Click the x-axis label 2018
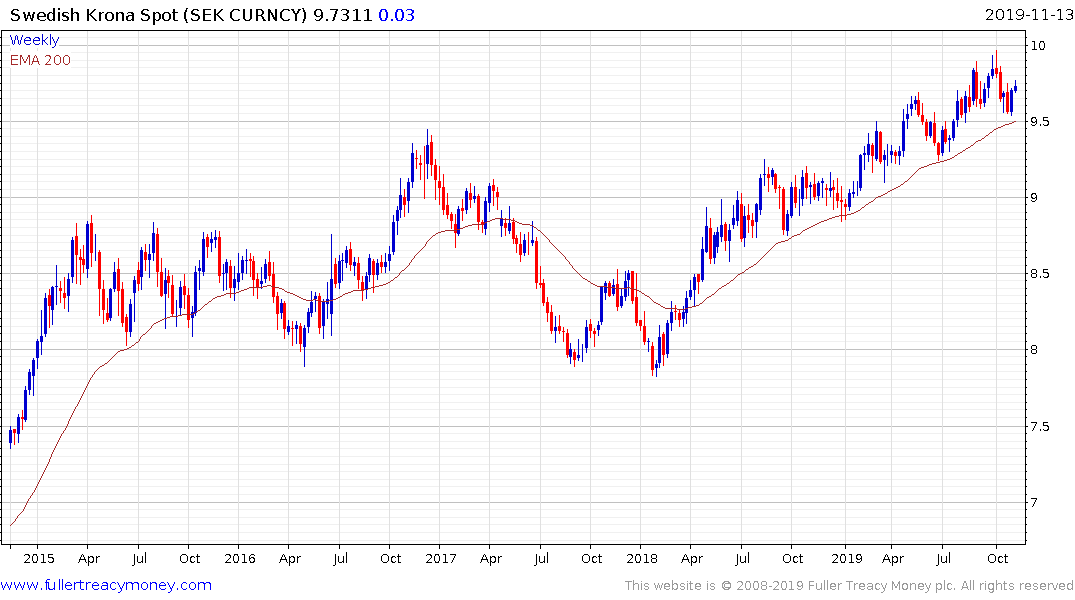The width and height of the screenshot is (1075, 600). (x=642, y=559)
